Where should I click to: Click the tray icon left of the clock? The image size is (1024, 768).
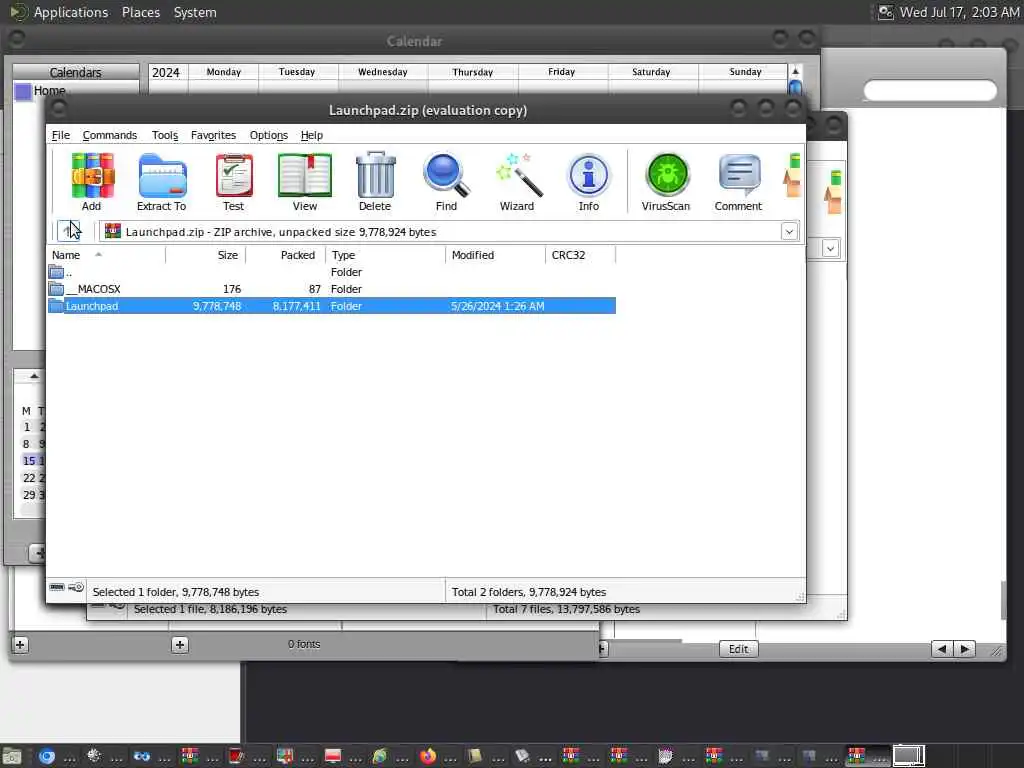(885, 12)
